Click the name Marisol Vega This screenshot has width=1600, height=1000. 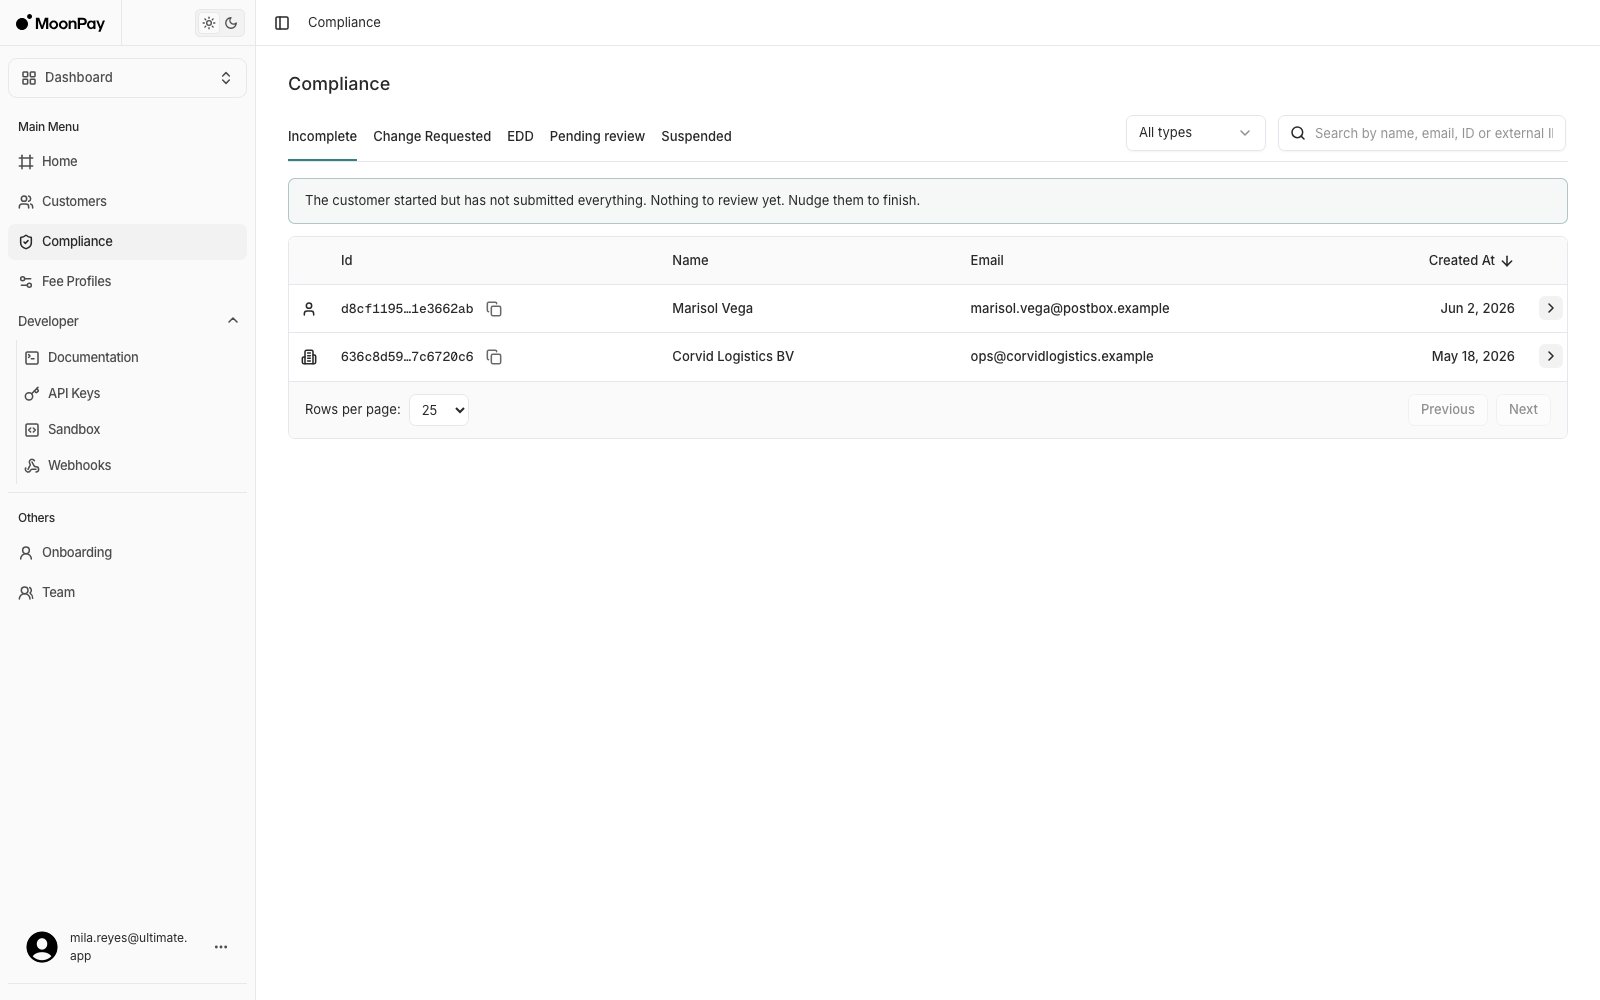[x=712, y=308]
